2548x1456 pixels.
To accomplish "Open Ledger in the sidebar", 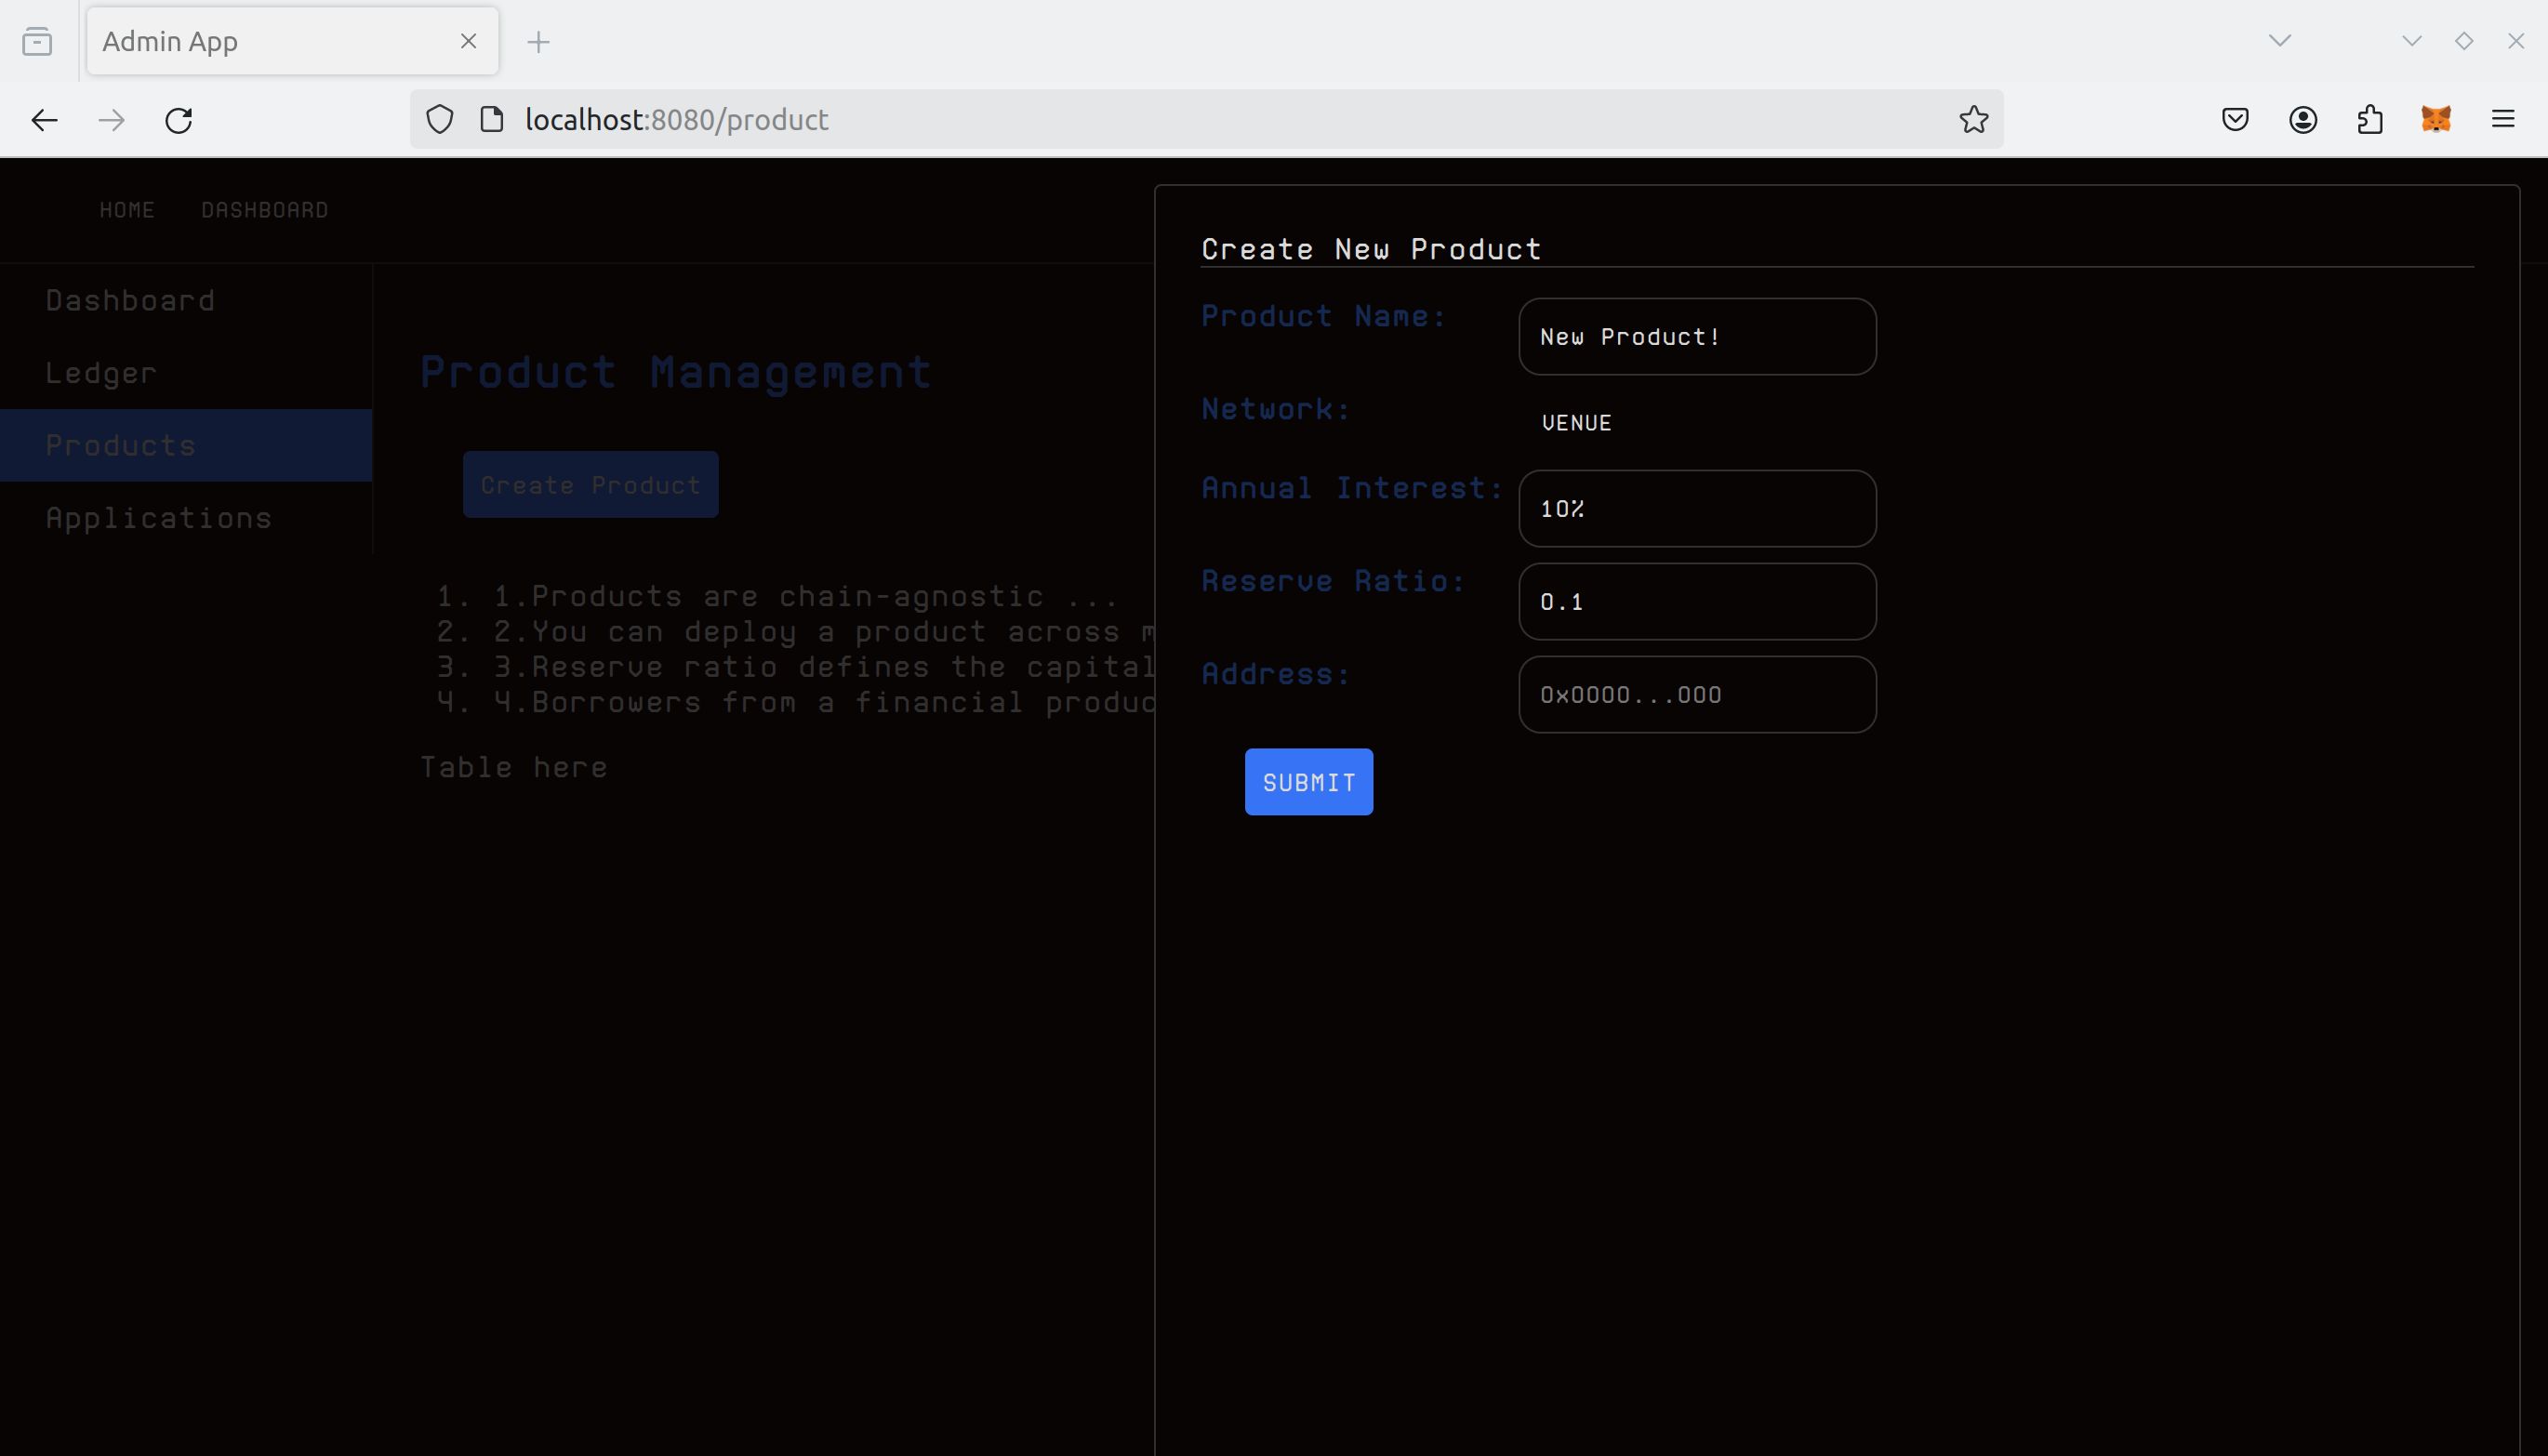I will 186,373.
